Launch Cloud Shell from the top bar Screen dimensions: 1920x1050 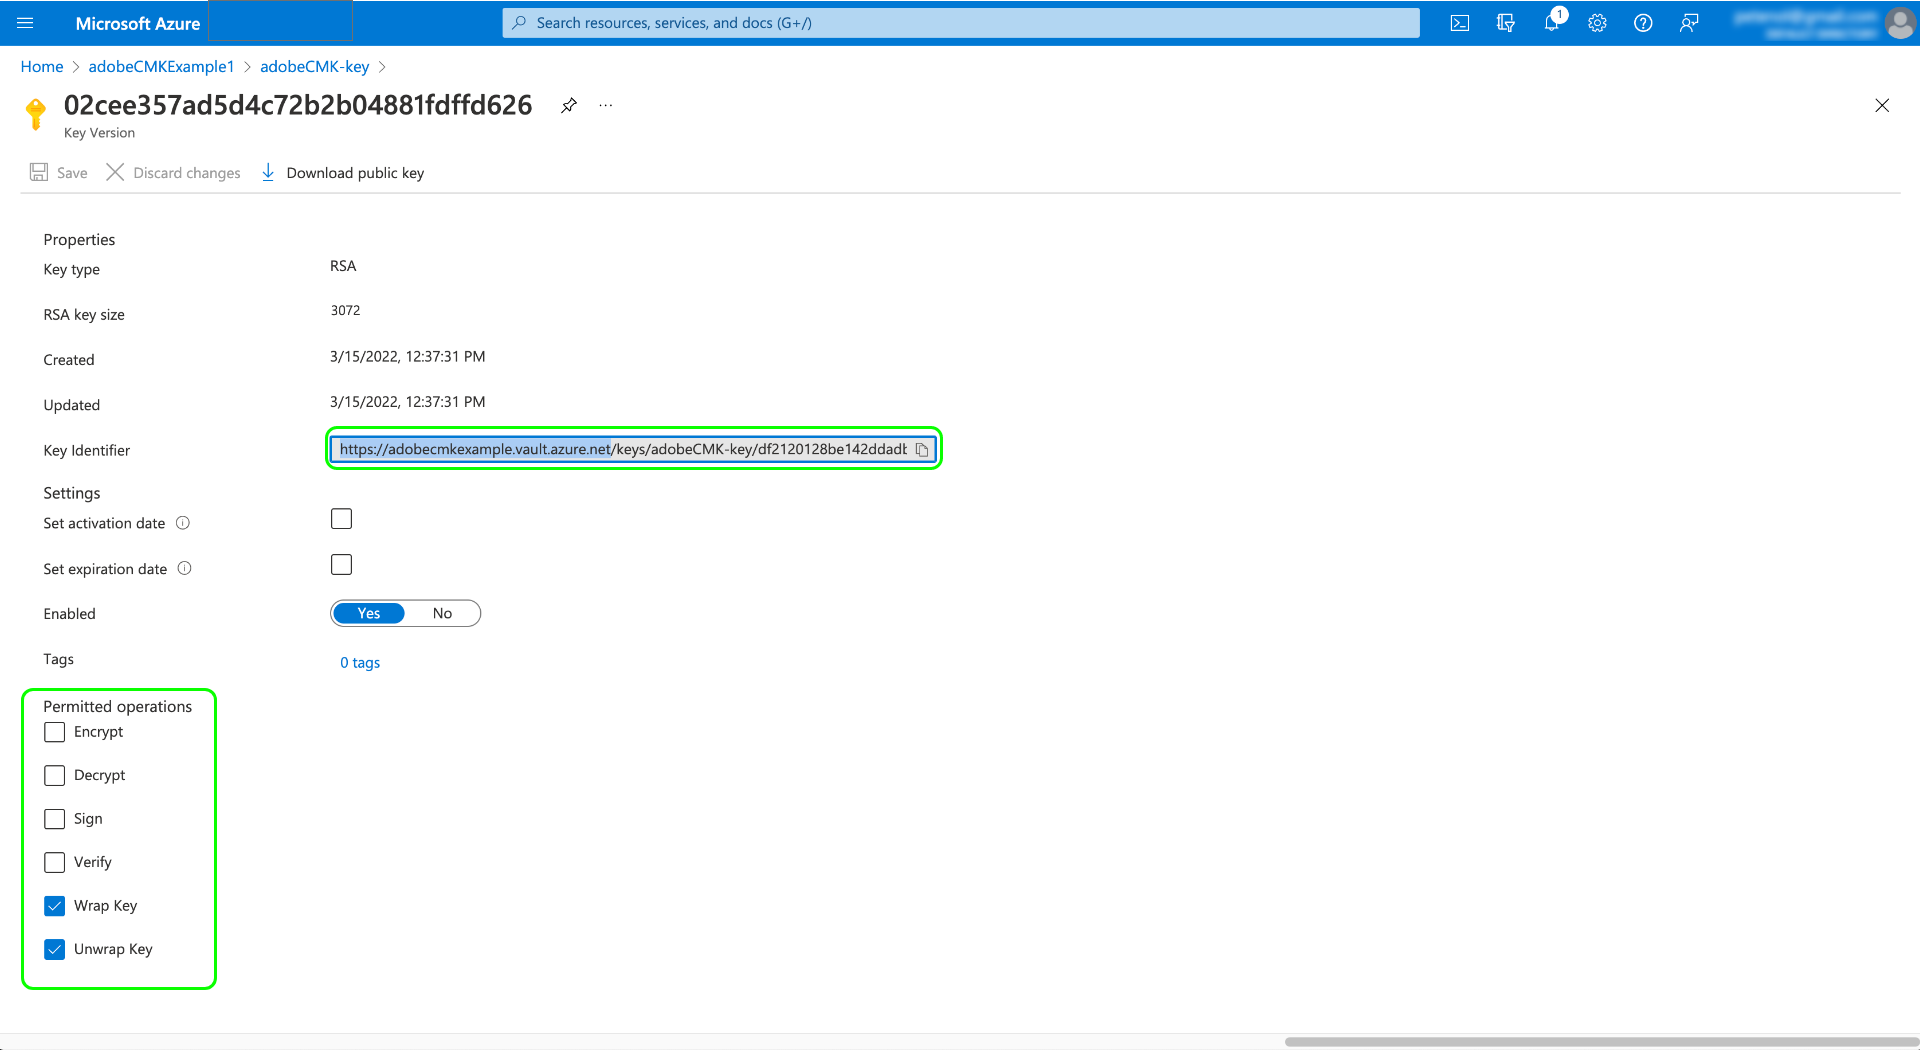pos(1460,23)
